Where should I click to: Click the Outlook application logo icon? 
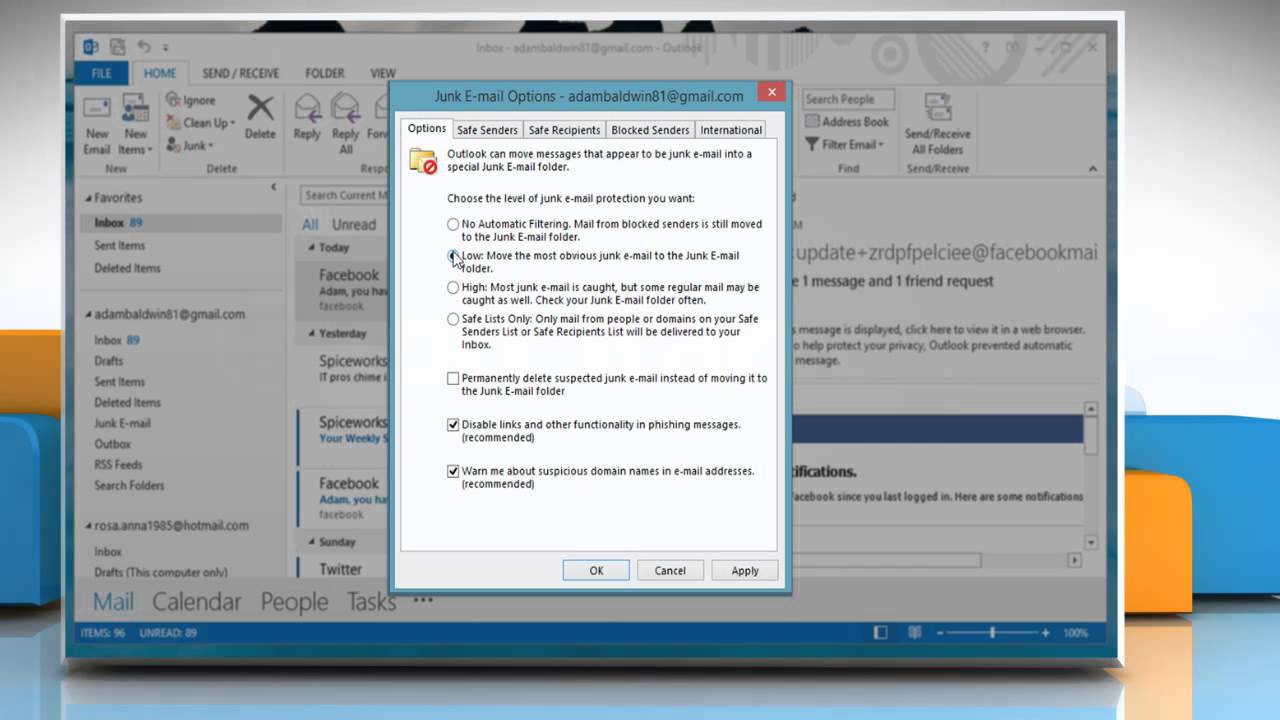(91, 47)
